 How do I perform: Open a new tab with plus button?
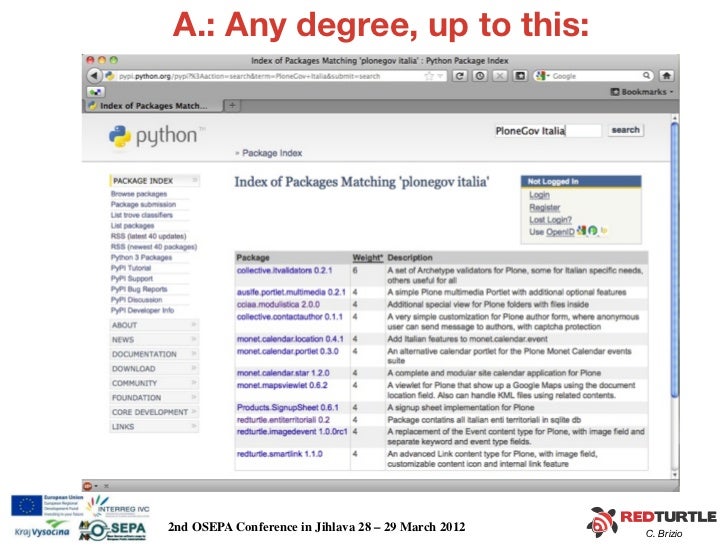[x=232, y=105]
